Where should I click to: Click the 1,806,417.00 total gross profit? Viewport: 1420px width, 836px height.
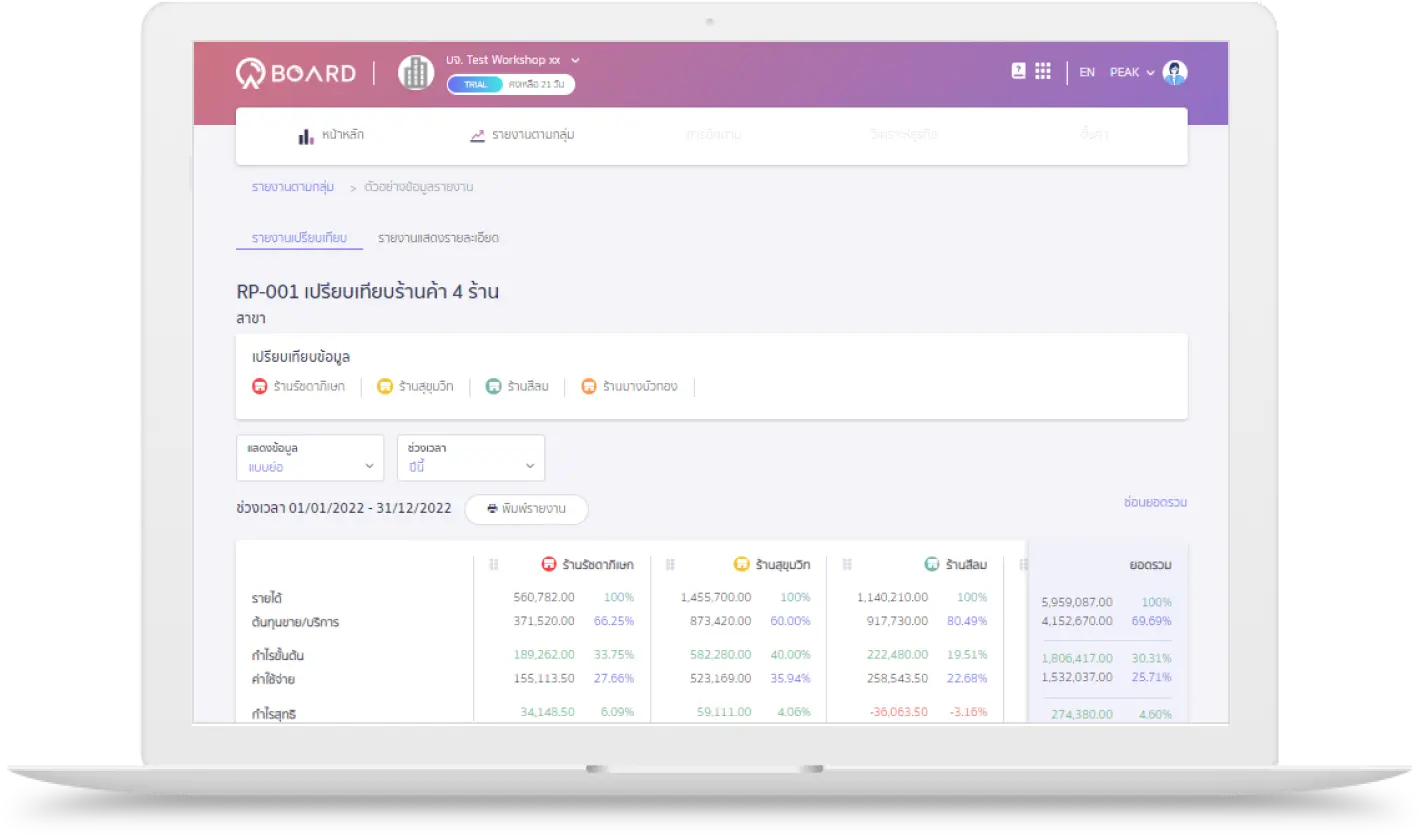[1076, 659]
